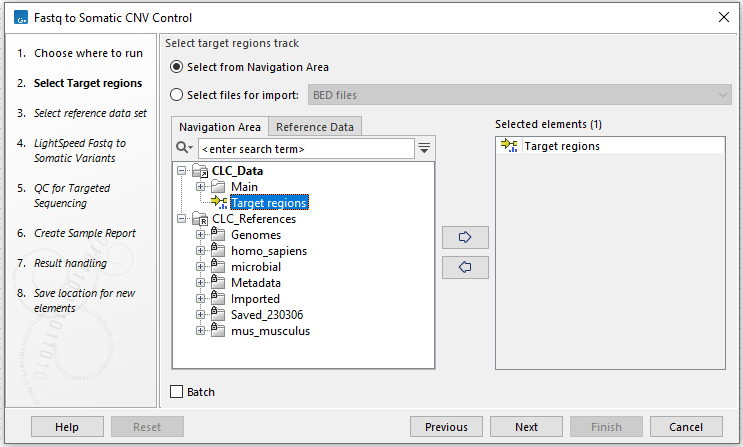Click the Next button

(526, 427)
